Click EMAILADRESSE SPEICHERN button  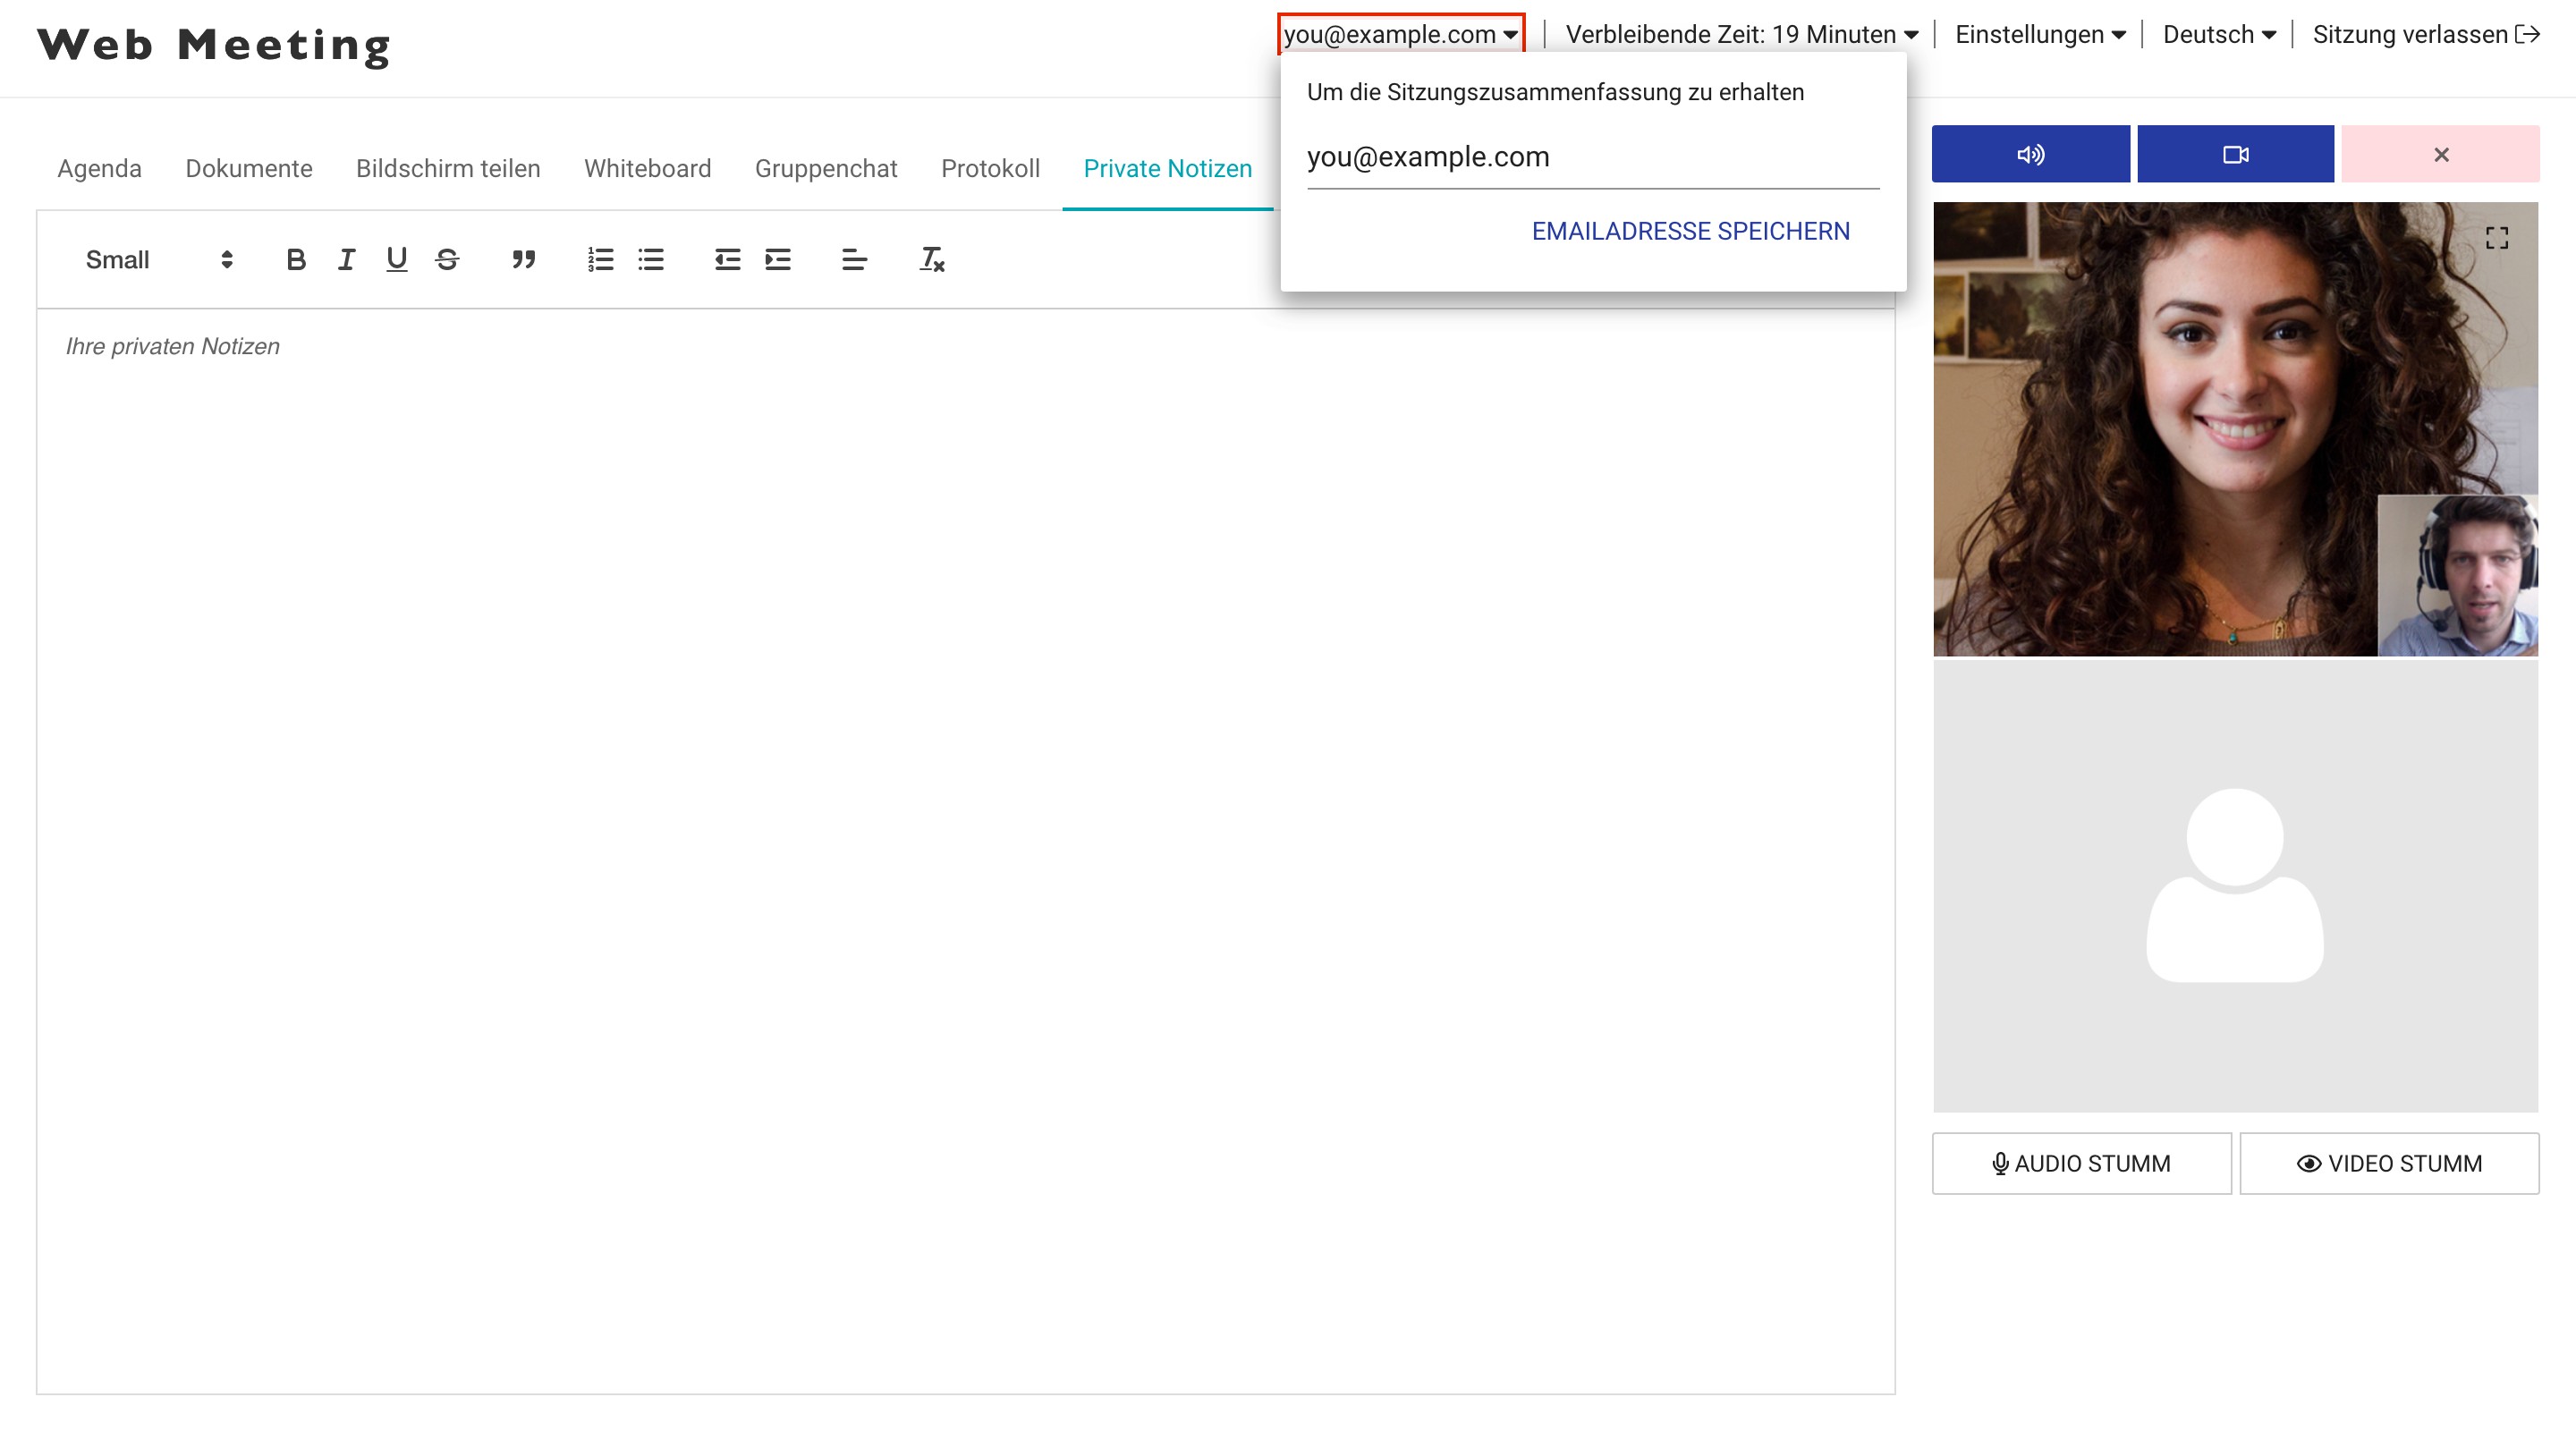[1690, 231]
